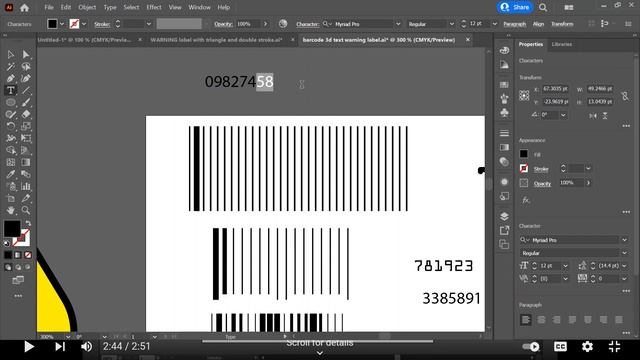640x360 pixels.
Task: Select the Line Segment tool
Action: 26,90
